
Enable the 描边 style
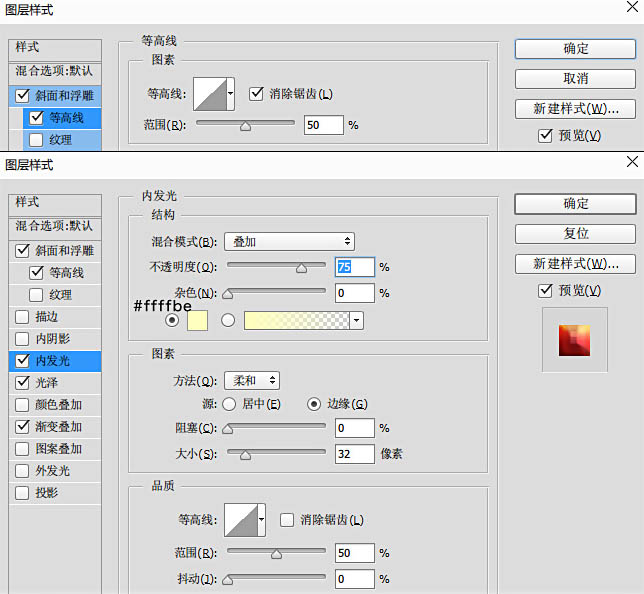click(22, 317)
